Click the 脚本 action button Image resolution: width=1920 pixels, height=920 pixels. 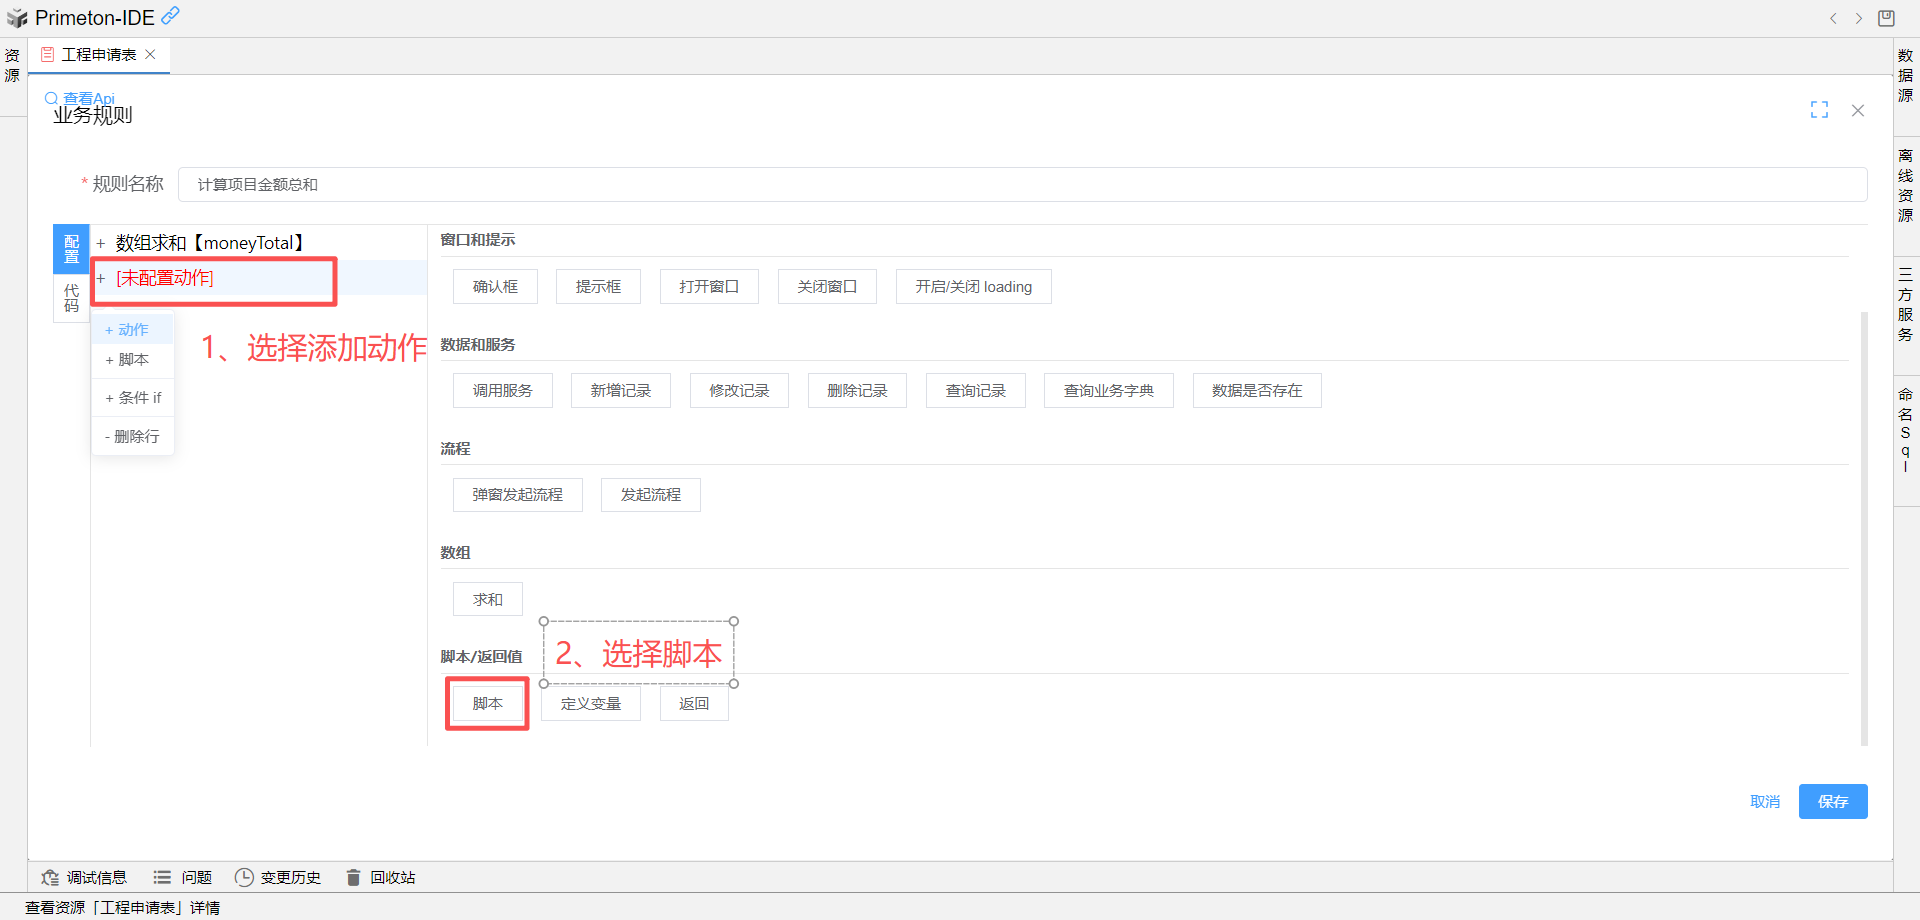pos(487,704)
